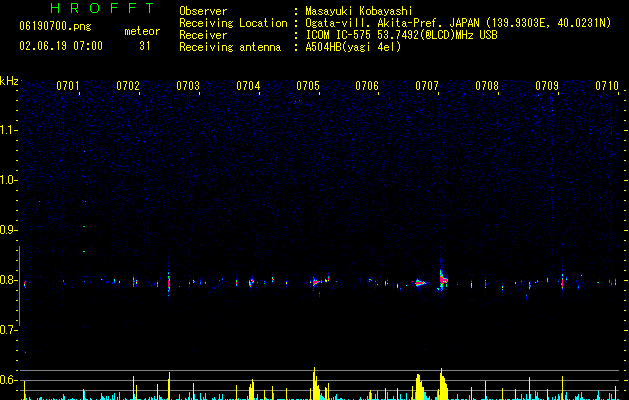Click the 0.7 kHz axis label
This screenshot has height=400, width=629.
pyautogui.click(x=9, y=330)
